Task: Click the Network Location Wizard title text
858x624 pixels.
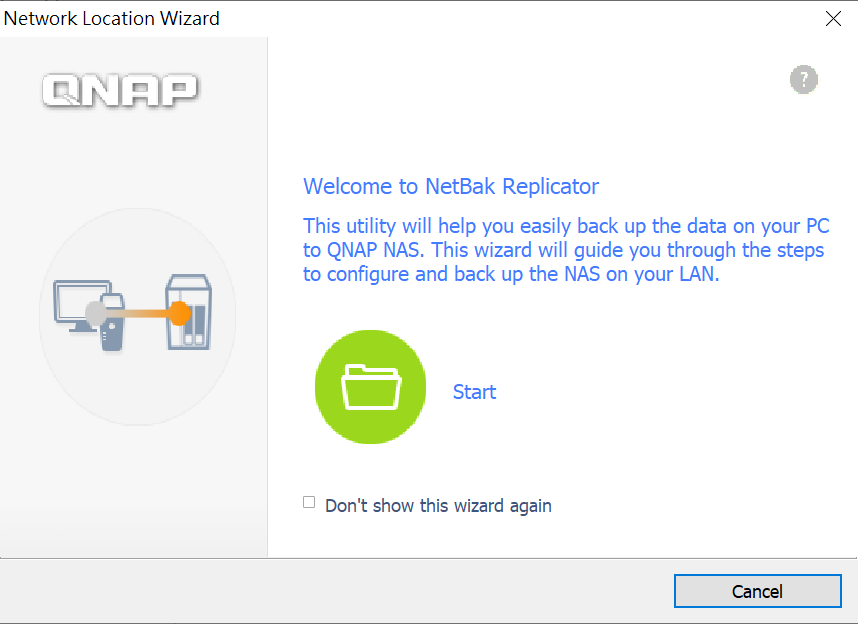Action: tap(112, 18)
